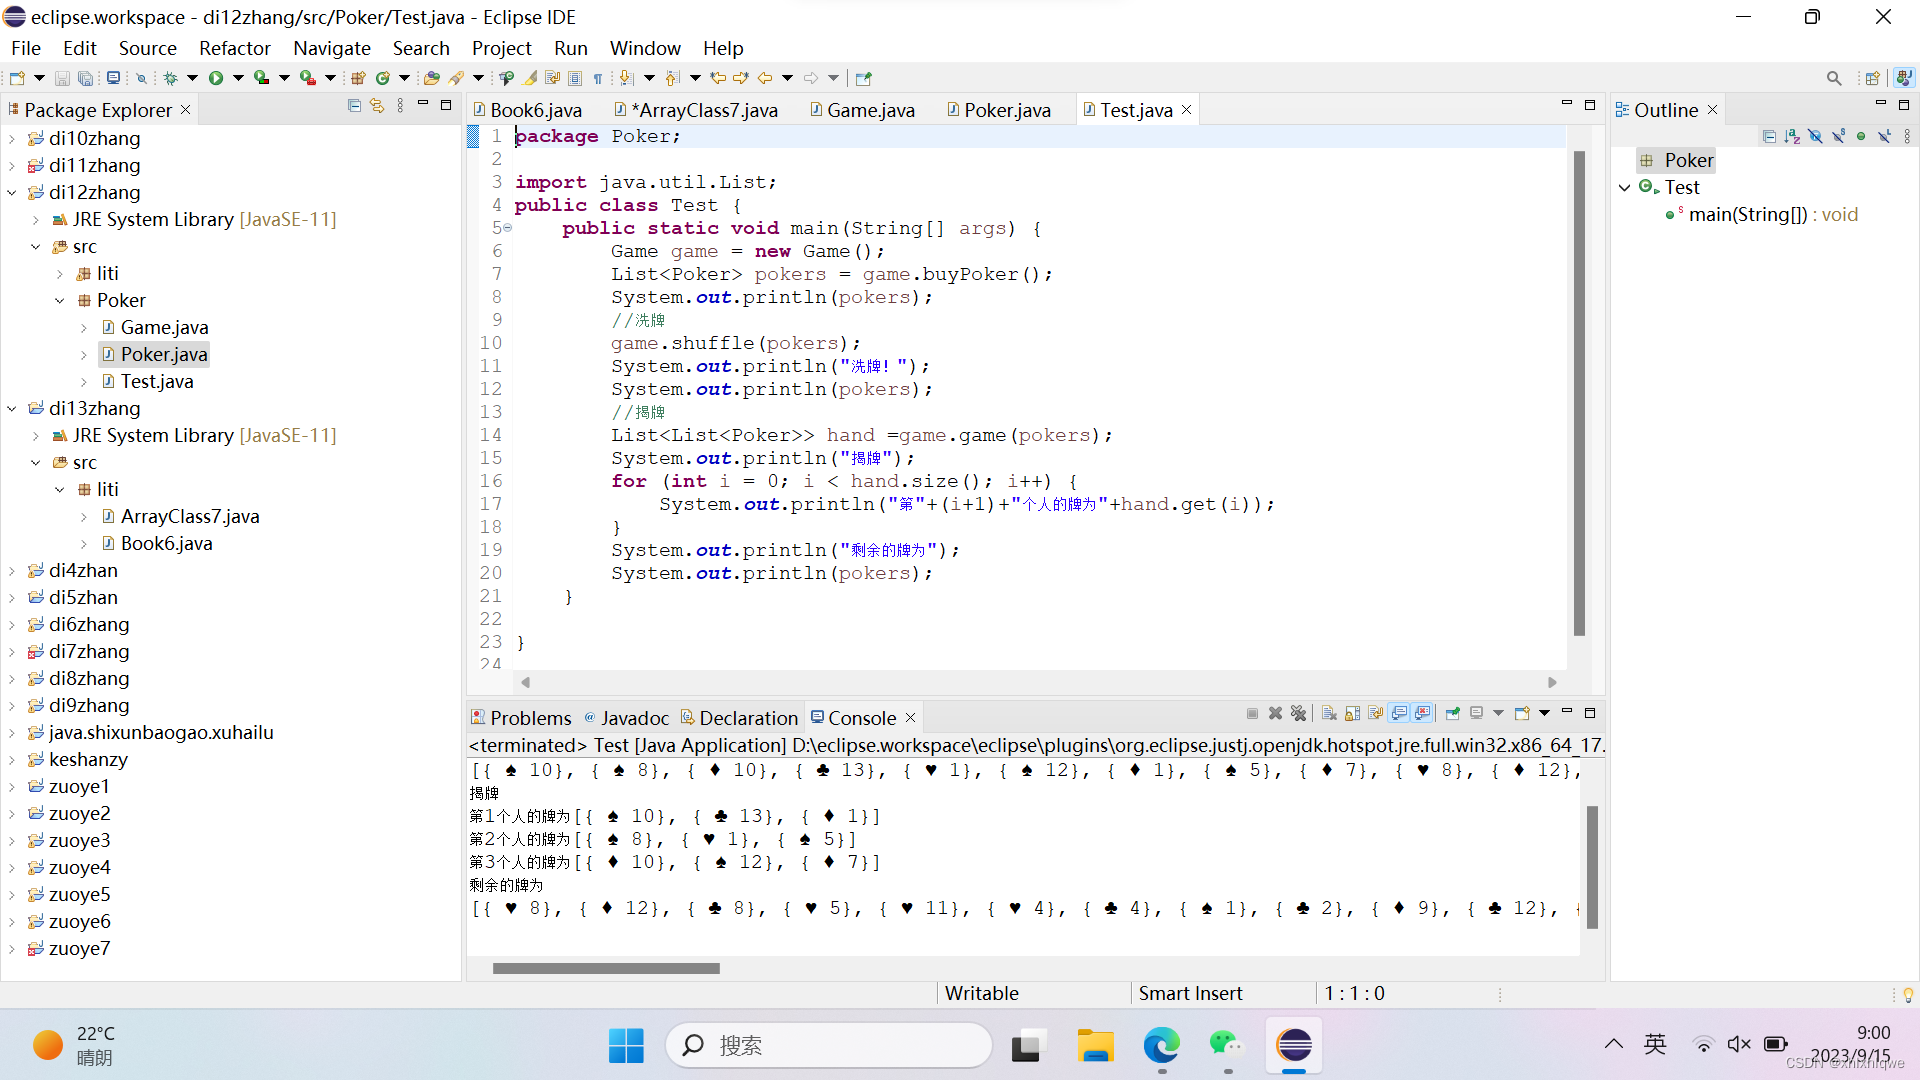1920x1080 pixels.
Task: Click the toolbar search magnifier icon
Action: pyautogui.click(x=1833, y=78)
